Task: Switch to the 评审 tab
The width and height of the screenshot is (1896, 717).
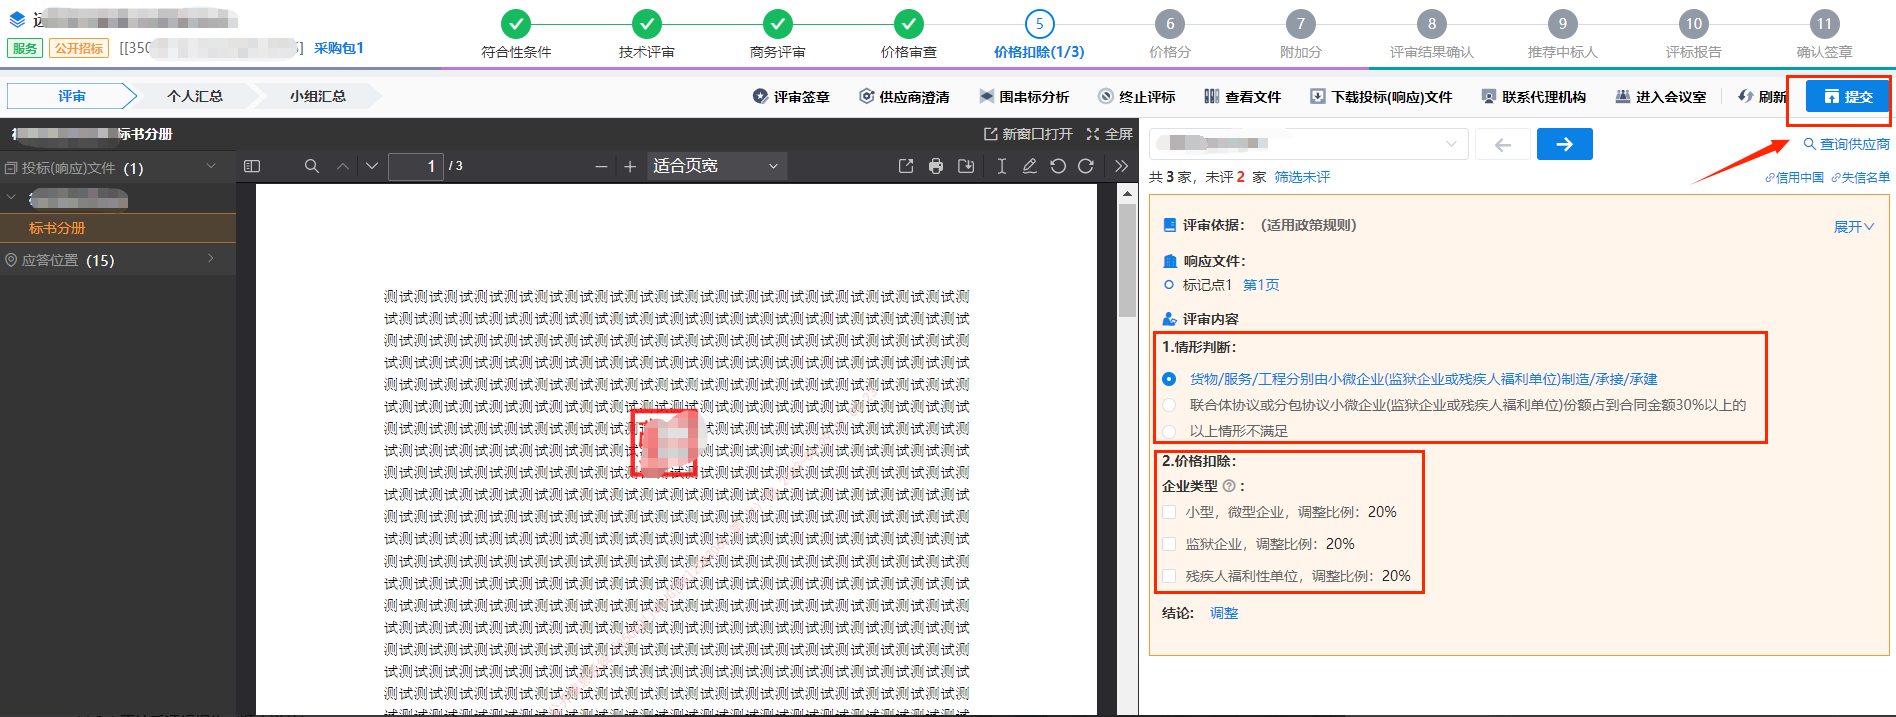Action: (x=71, y=96)
